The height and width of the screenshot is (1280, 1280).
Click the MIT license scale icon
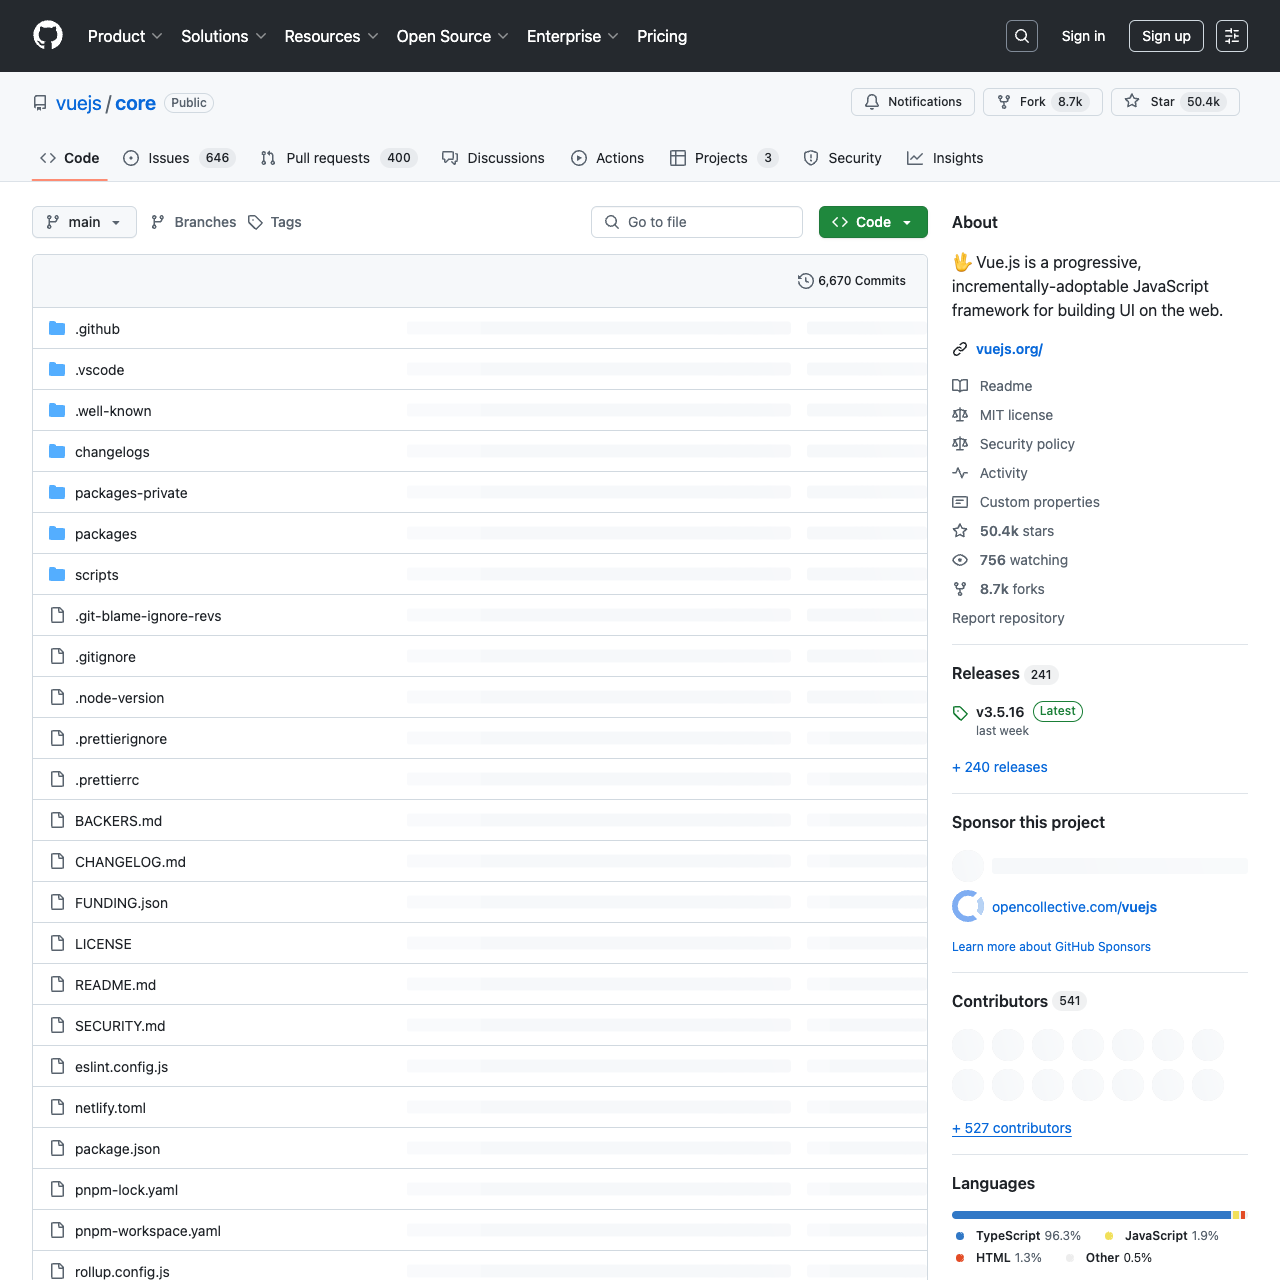point(960,415)
